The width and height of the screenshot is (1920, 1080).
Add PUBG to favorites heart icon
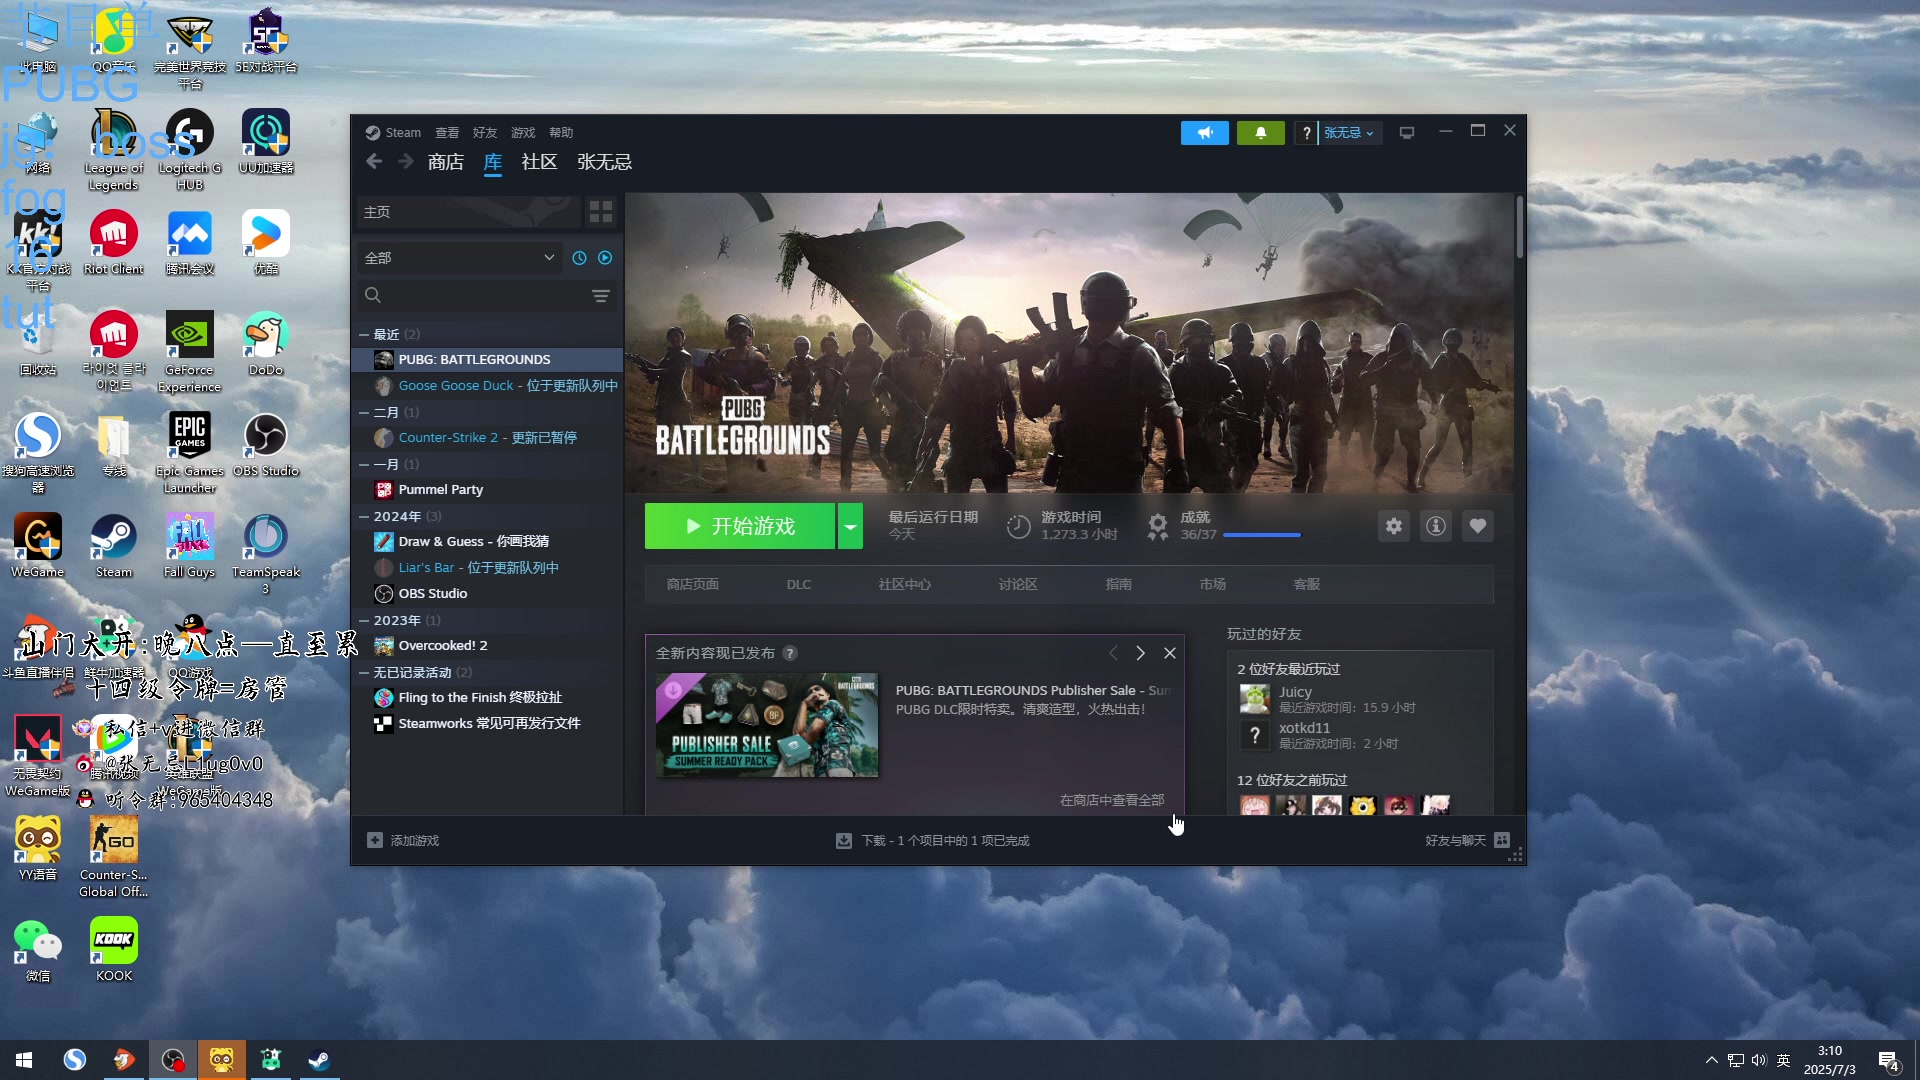(x=1477, y=526)
